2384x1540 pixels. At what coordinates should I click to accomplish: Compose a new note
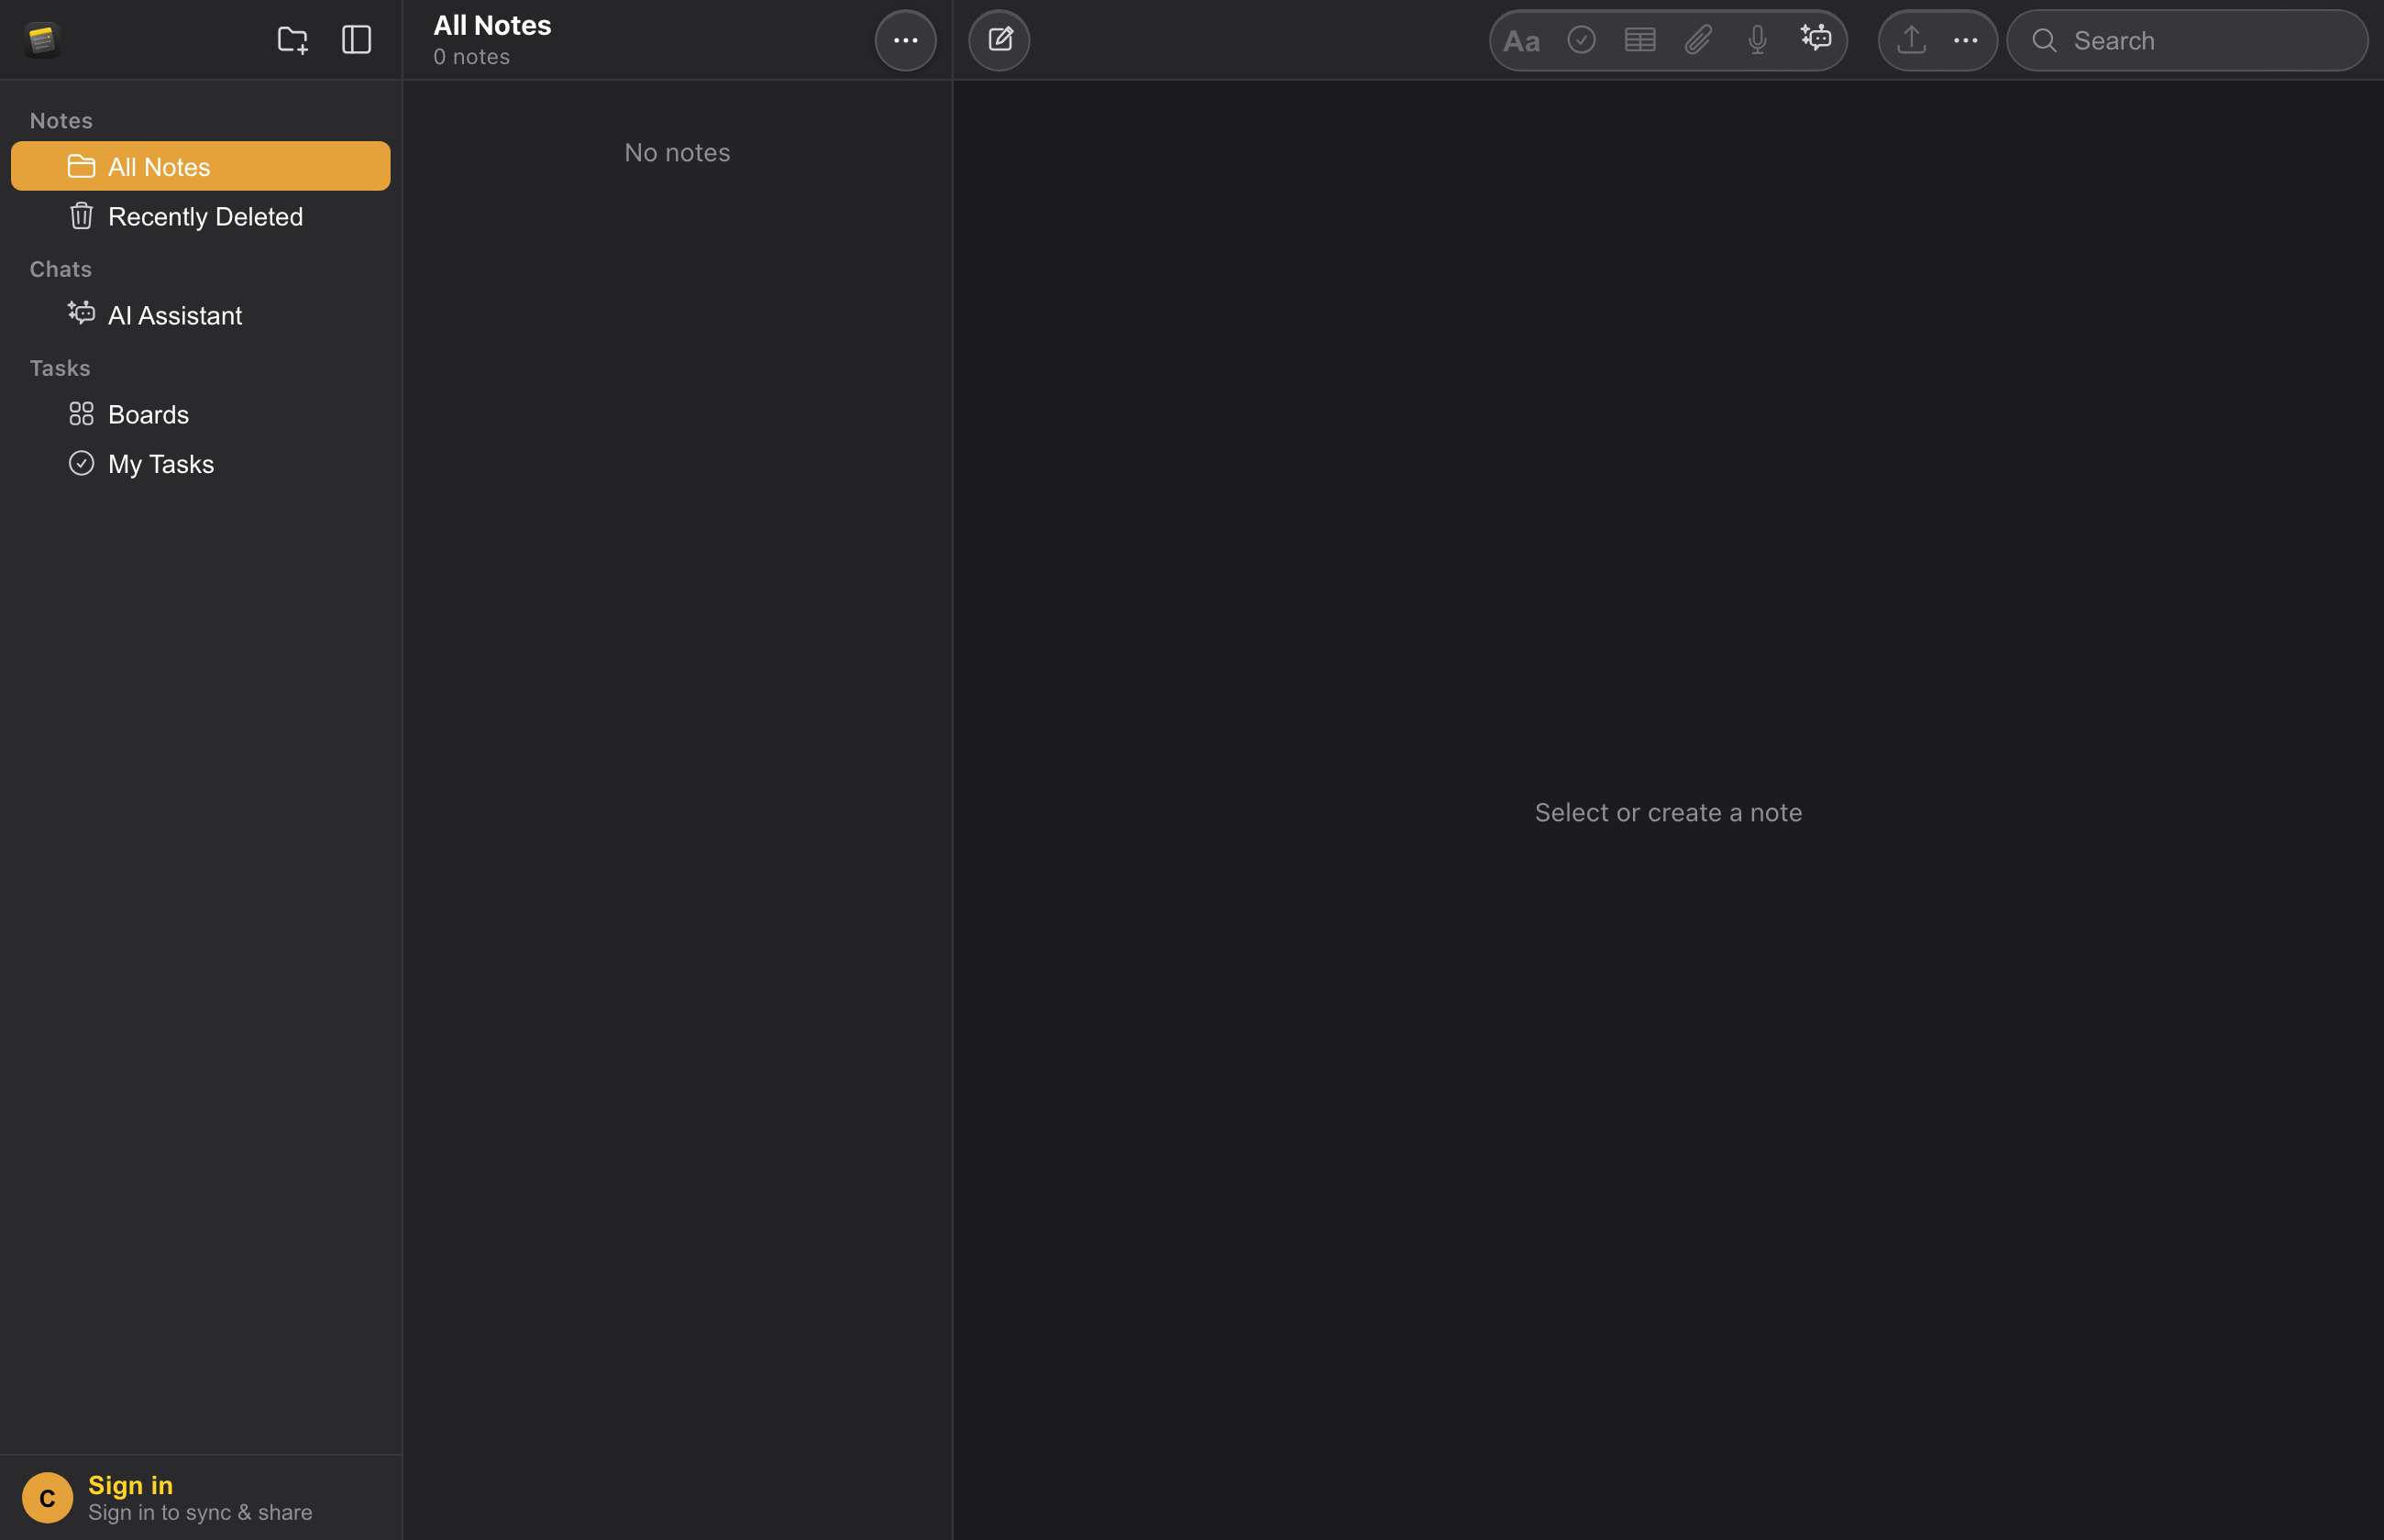[999, 40]
